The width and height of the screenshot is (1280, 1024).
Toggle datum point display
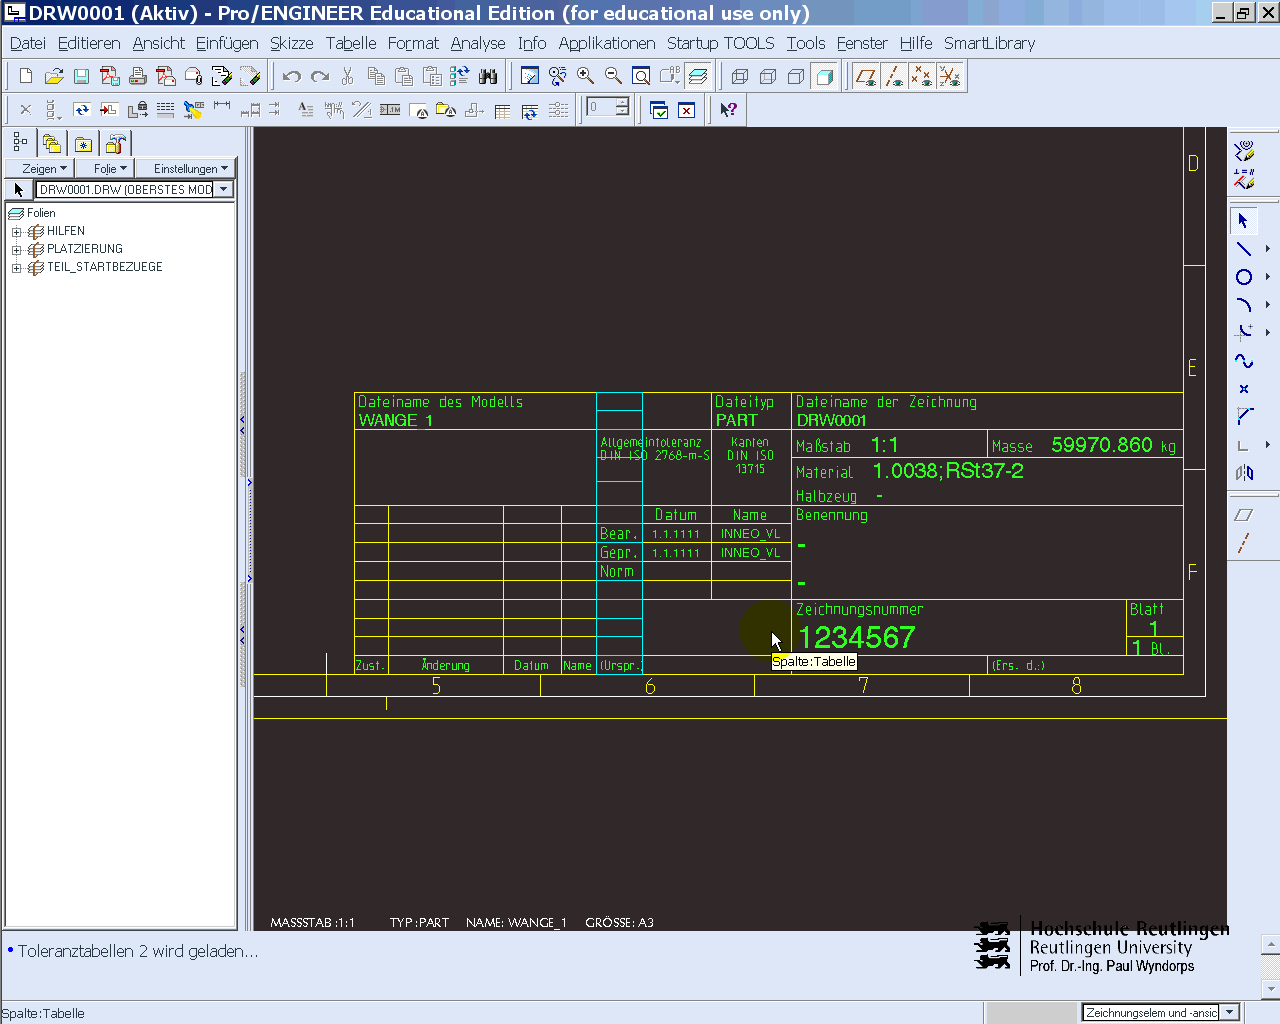click(x=922, y=76)
